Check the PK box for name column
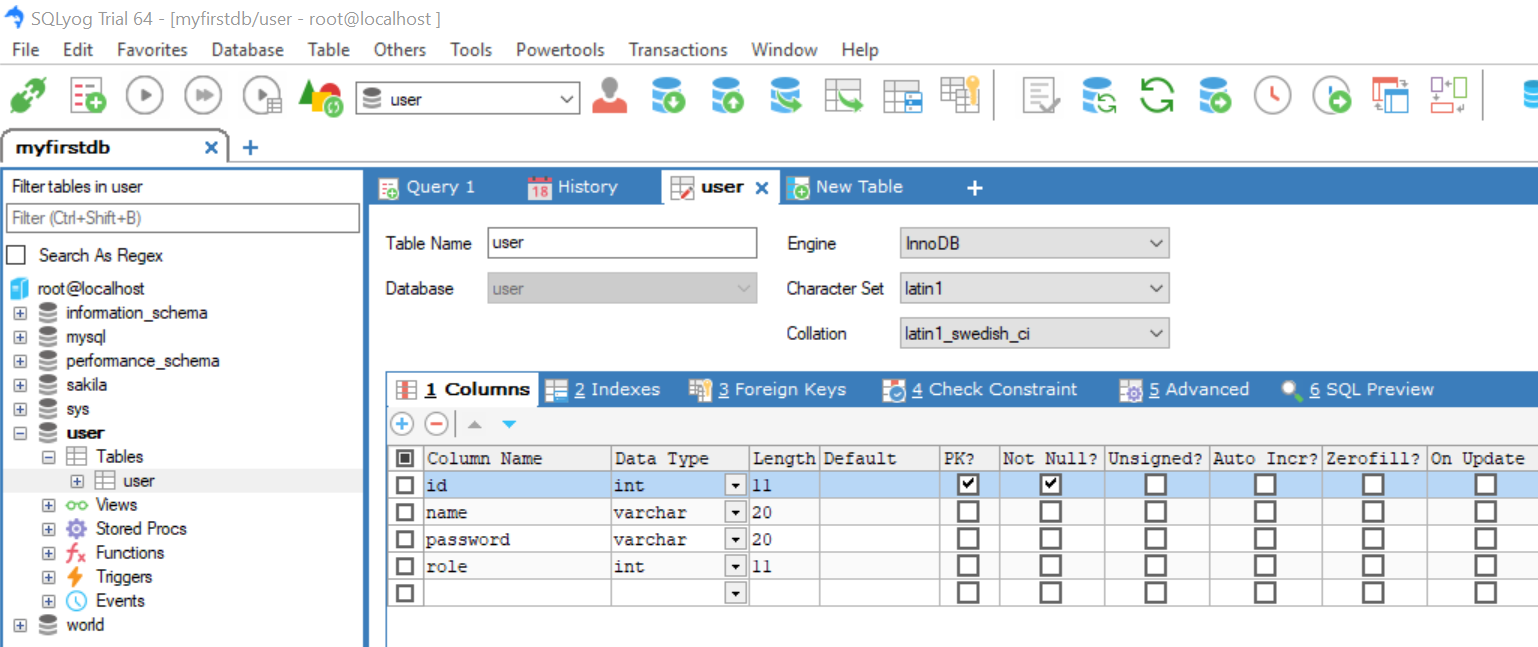This screenshot has width=1538, height=647. point(968,512)
